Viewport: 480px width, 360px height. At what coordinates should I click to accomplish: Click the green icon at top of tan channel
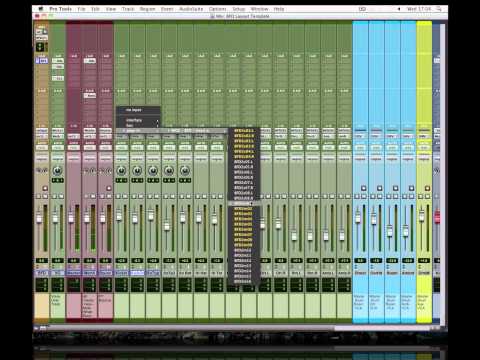(x=41, y=47)
